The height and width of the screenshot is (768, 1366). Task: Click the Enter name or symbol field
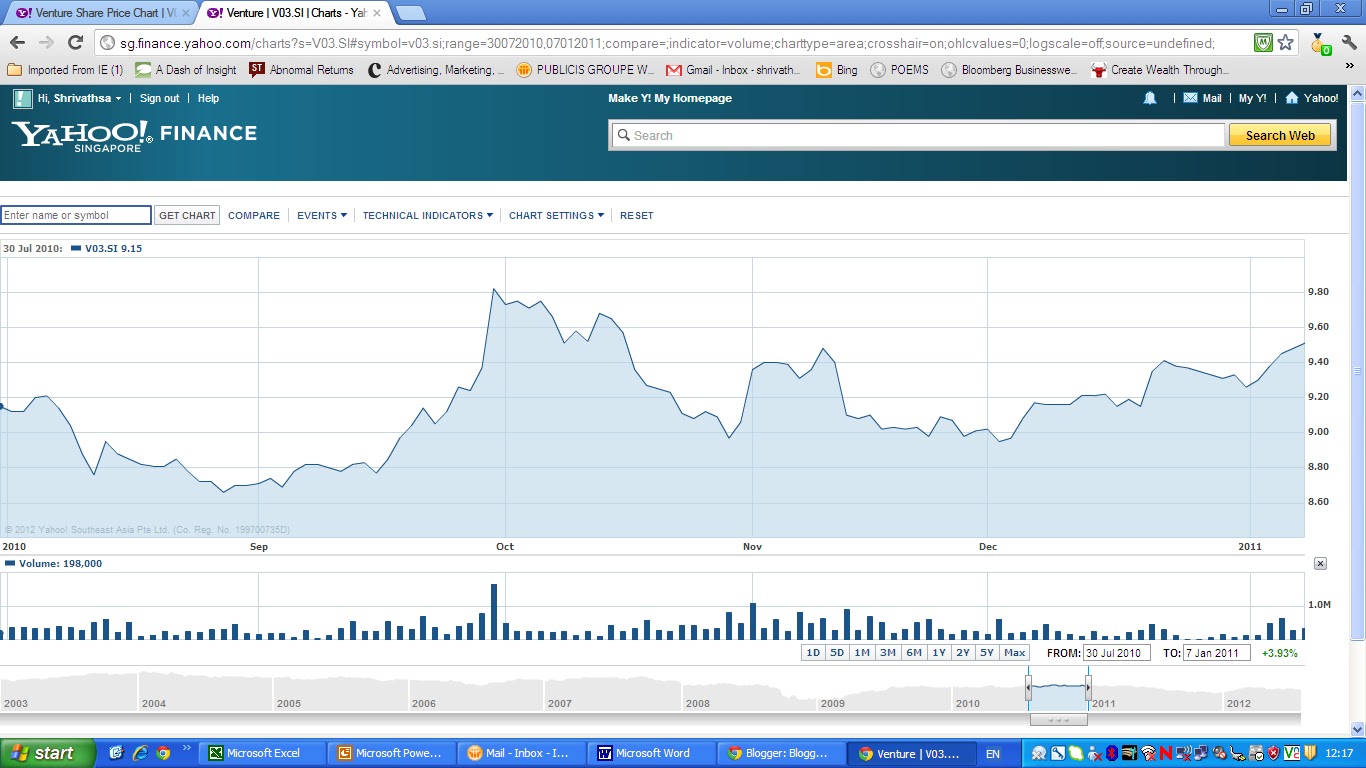(x=76, y=215)
